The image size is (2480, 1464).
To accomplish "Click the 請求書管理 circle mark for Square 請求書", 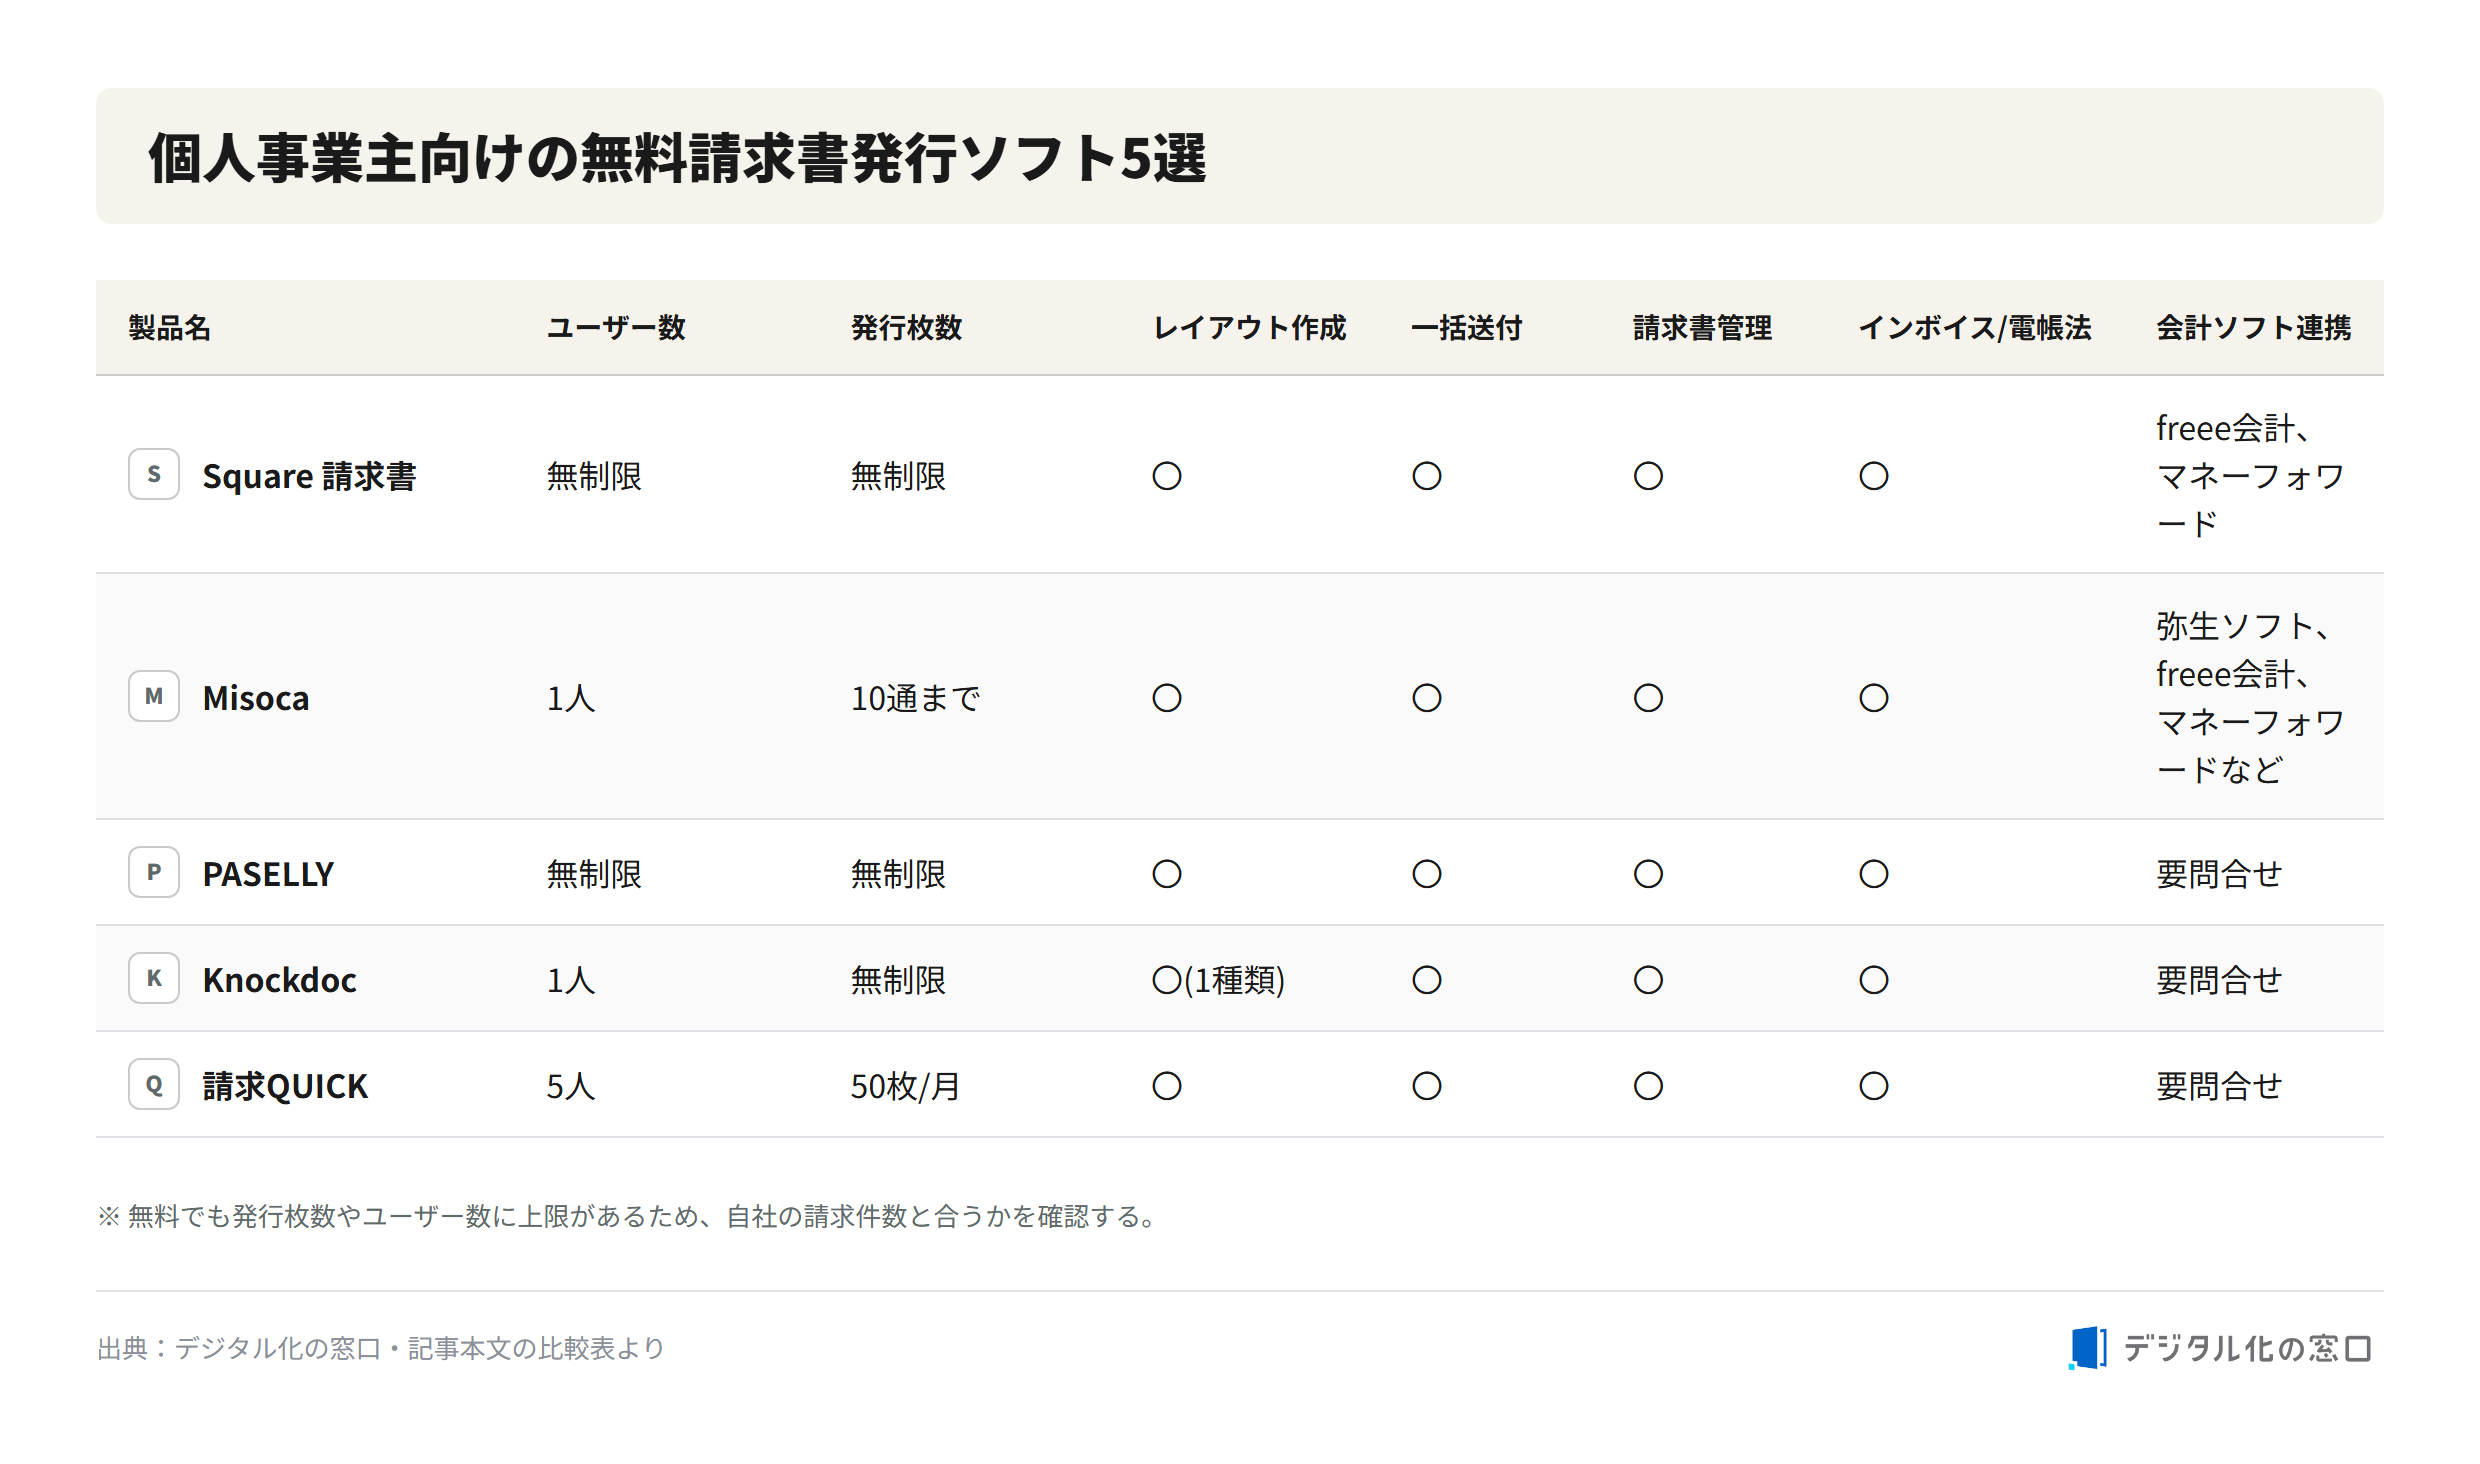I will pyautogui.click(x=1649, y=476).
